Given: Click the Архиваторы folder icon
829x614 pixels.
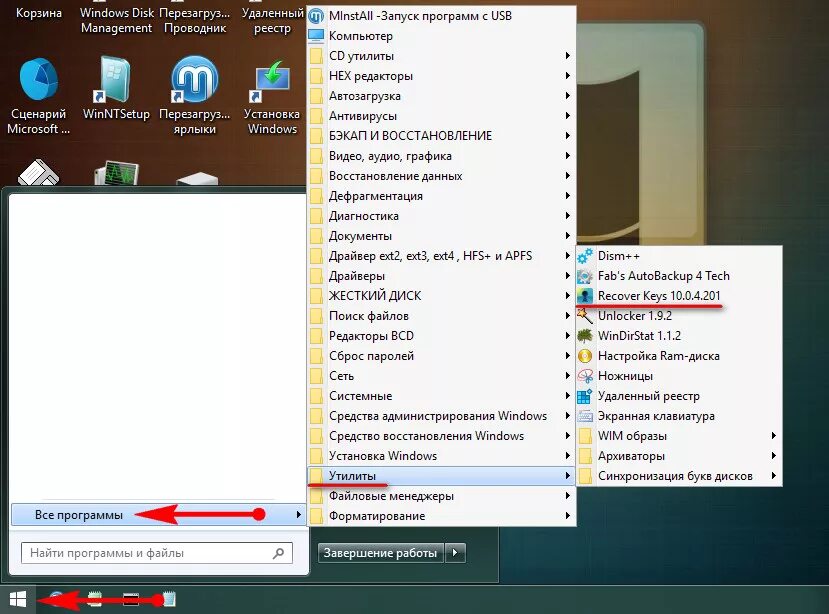Looking at the screenshot, I should [x=585, y=456].
